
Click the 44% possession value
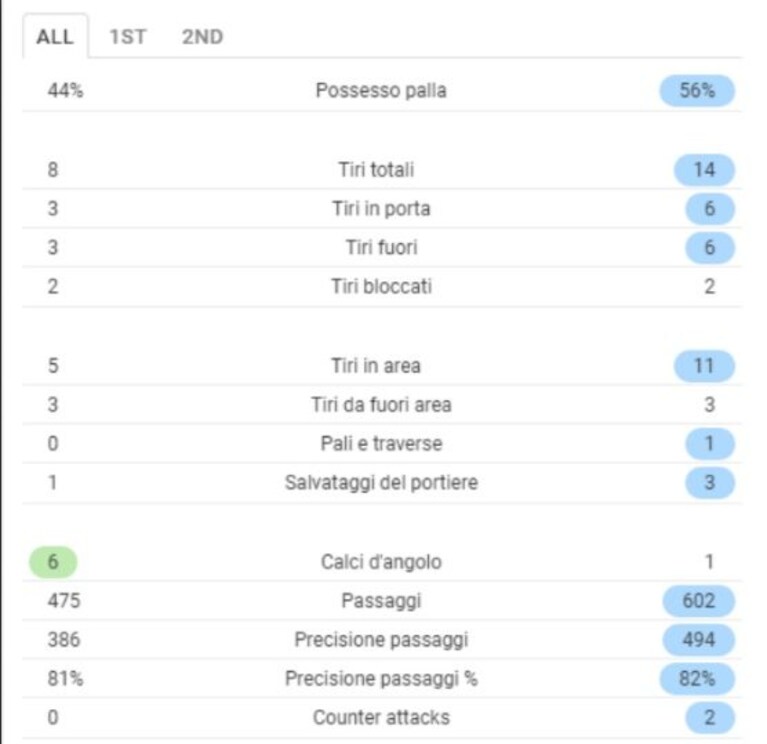(65, 90)
